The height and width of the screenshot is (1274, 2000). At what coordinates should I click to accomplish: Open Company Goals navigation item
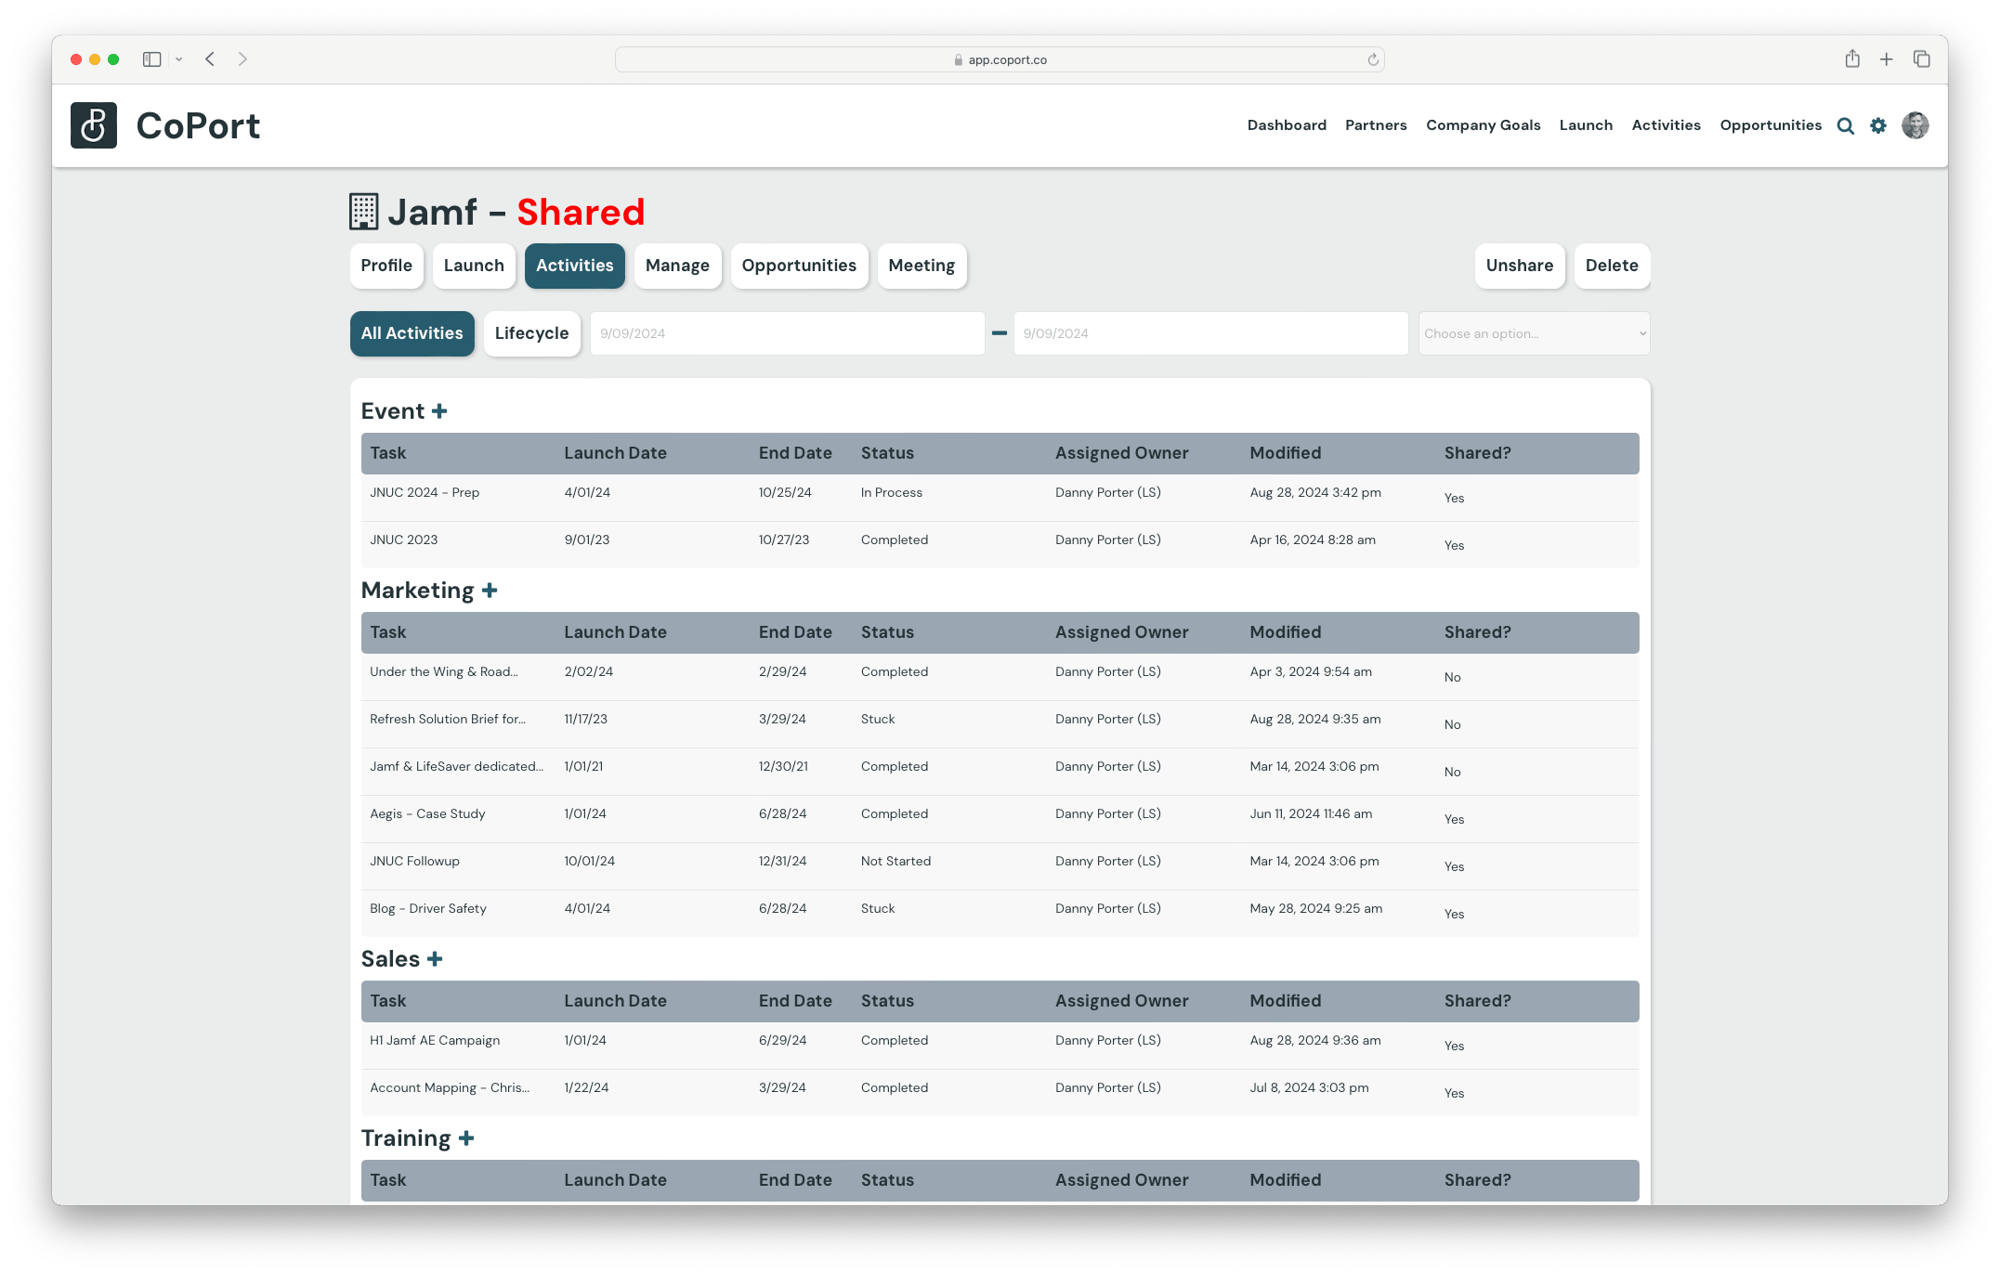(x=1483, y=125)
